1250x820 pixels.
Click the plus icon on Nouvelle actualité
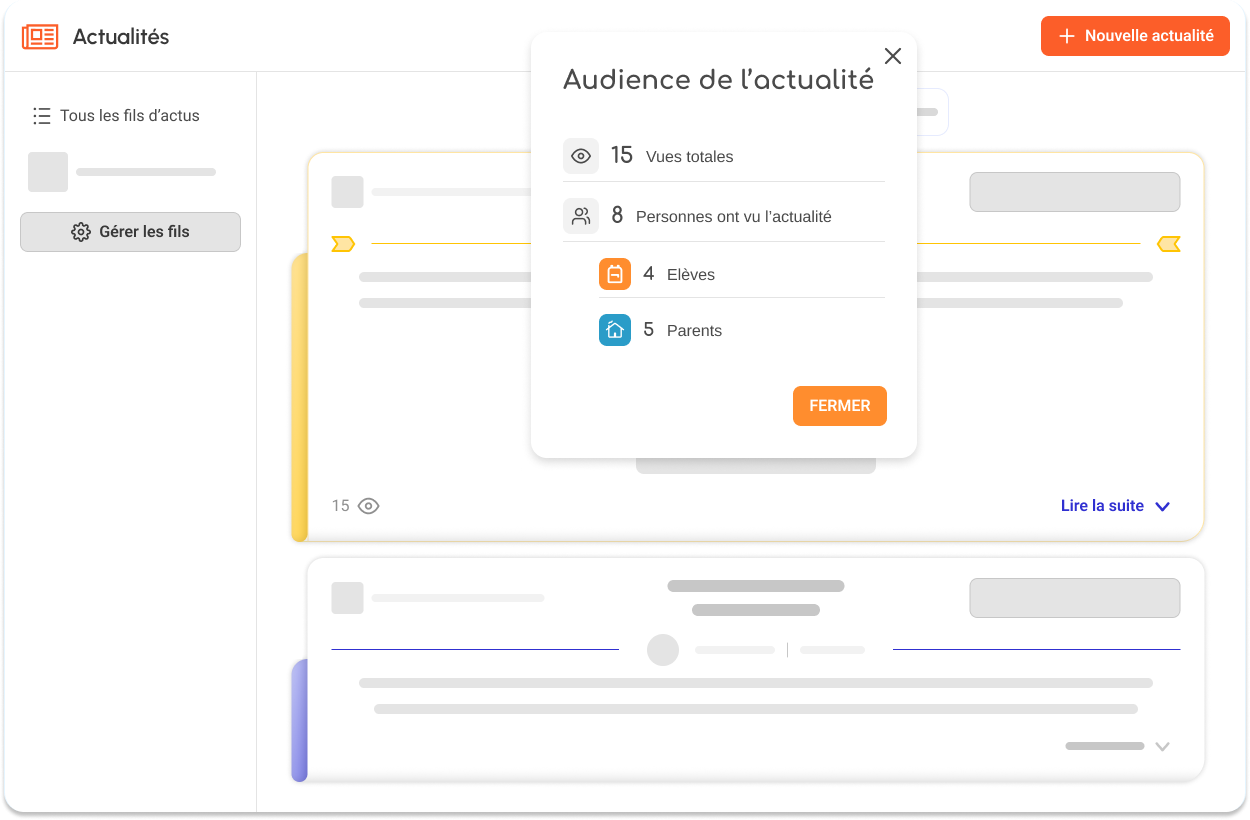coord(1067,35)
